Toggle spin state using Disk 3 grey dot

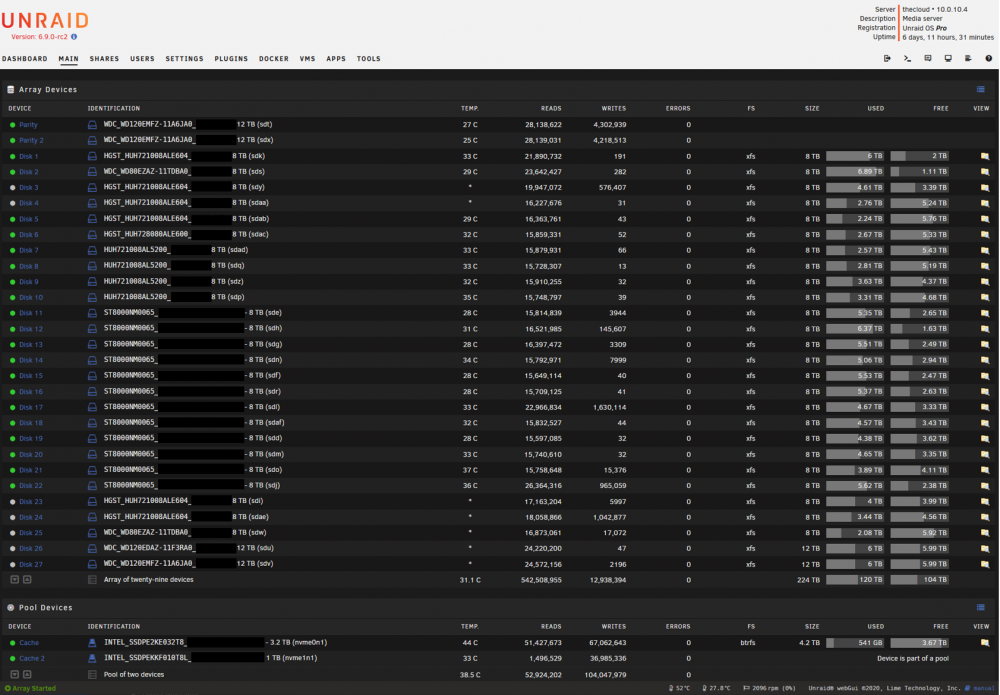13,187
